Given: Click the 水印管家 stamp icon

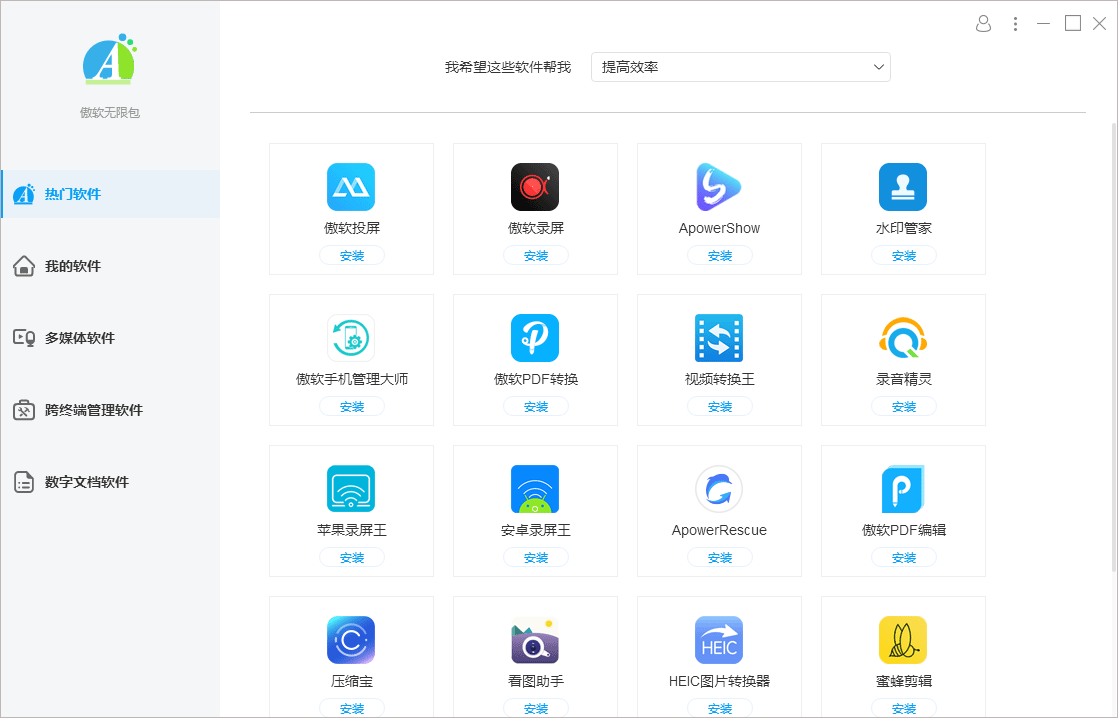Looking at the screenshot, I should pyautogui.click(x=903, y=187).
